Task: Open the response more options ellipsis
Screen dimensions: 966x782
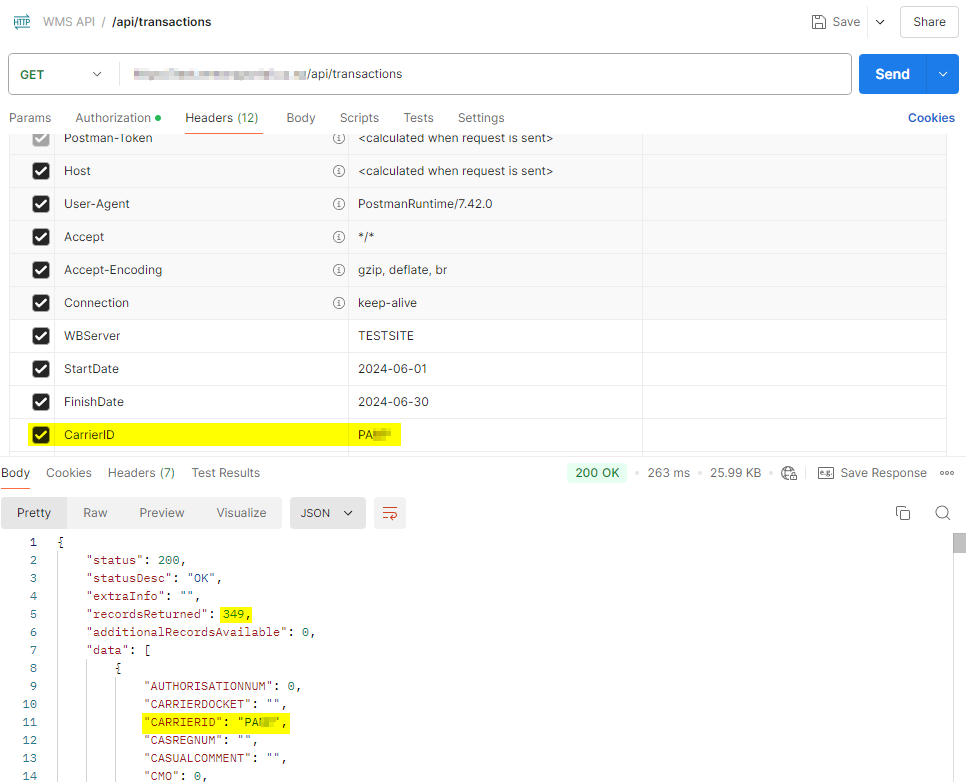Action: click(947, 473)
